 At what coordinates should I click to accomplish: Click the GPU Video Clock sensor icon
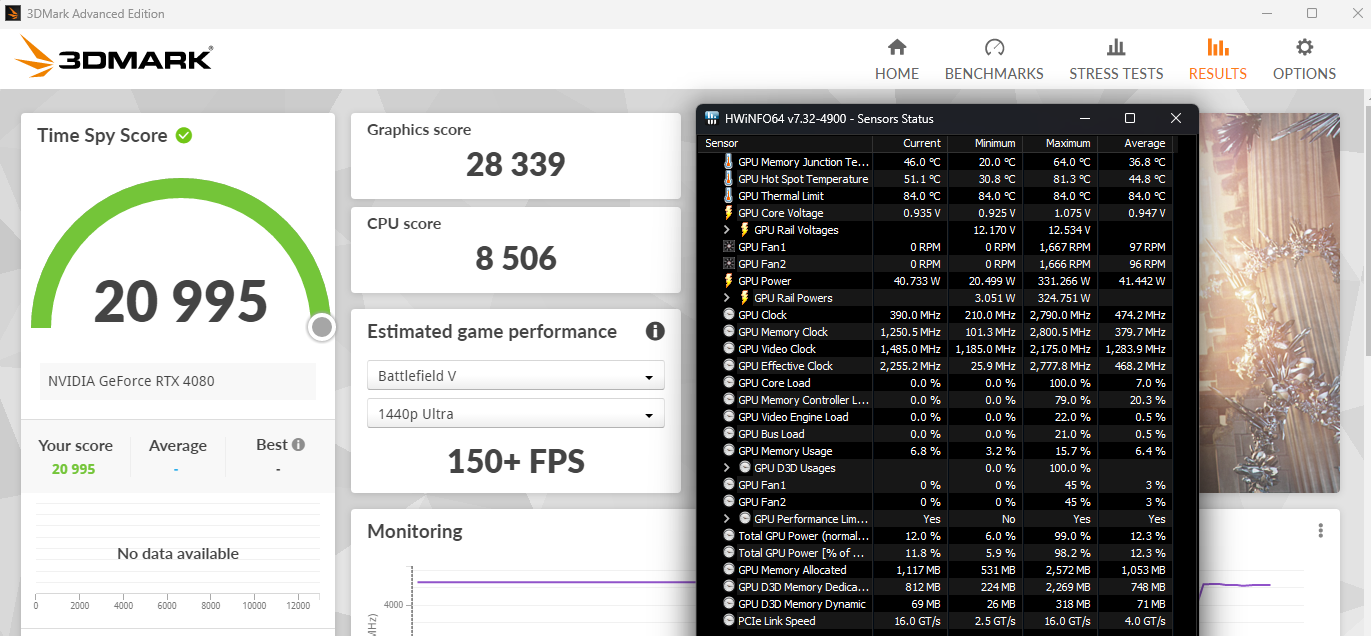[x=728, y=349]
